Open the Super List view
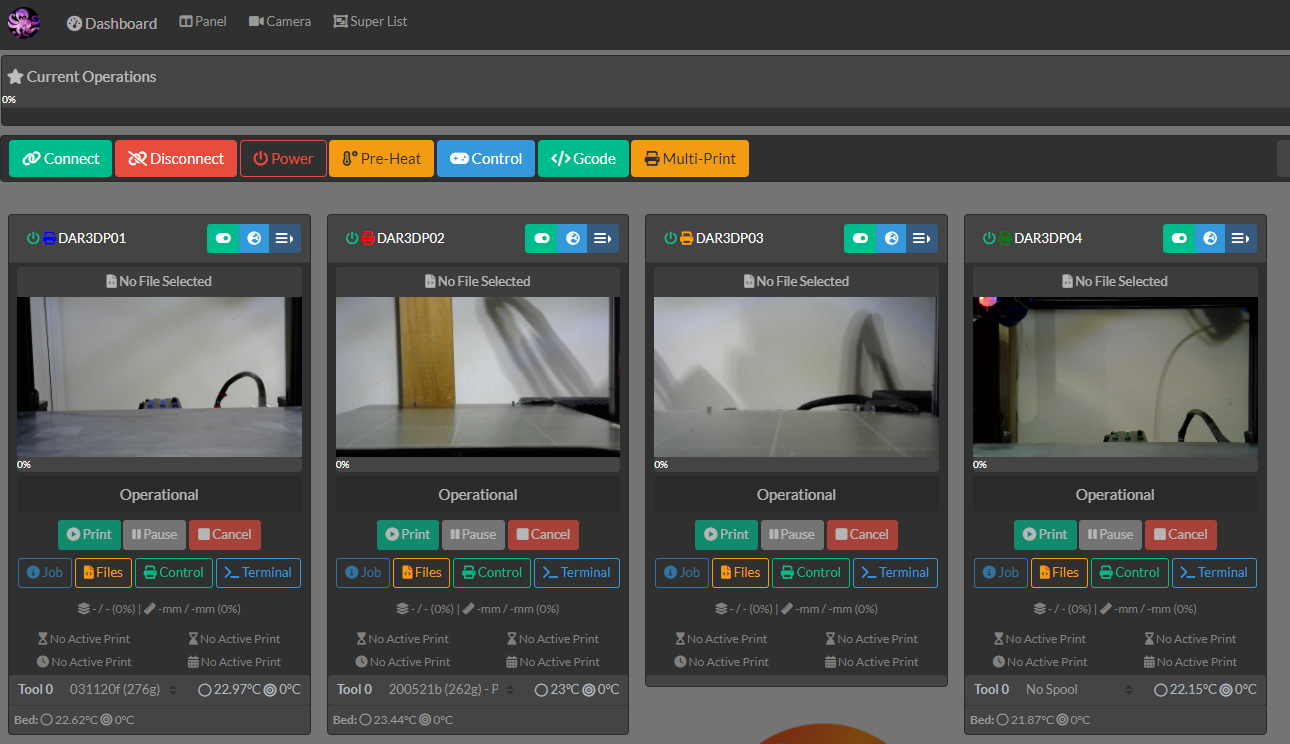The width and height of the screenshot is (1290, 744). [369, 21]
